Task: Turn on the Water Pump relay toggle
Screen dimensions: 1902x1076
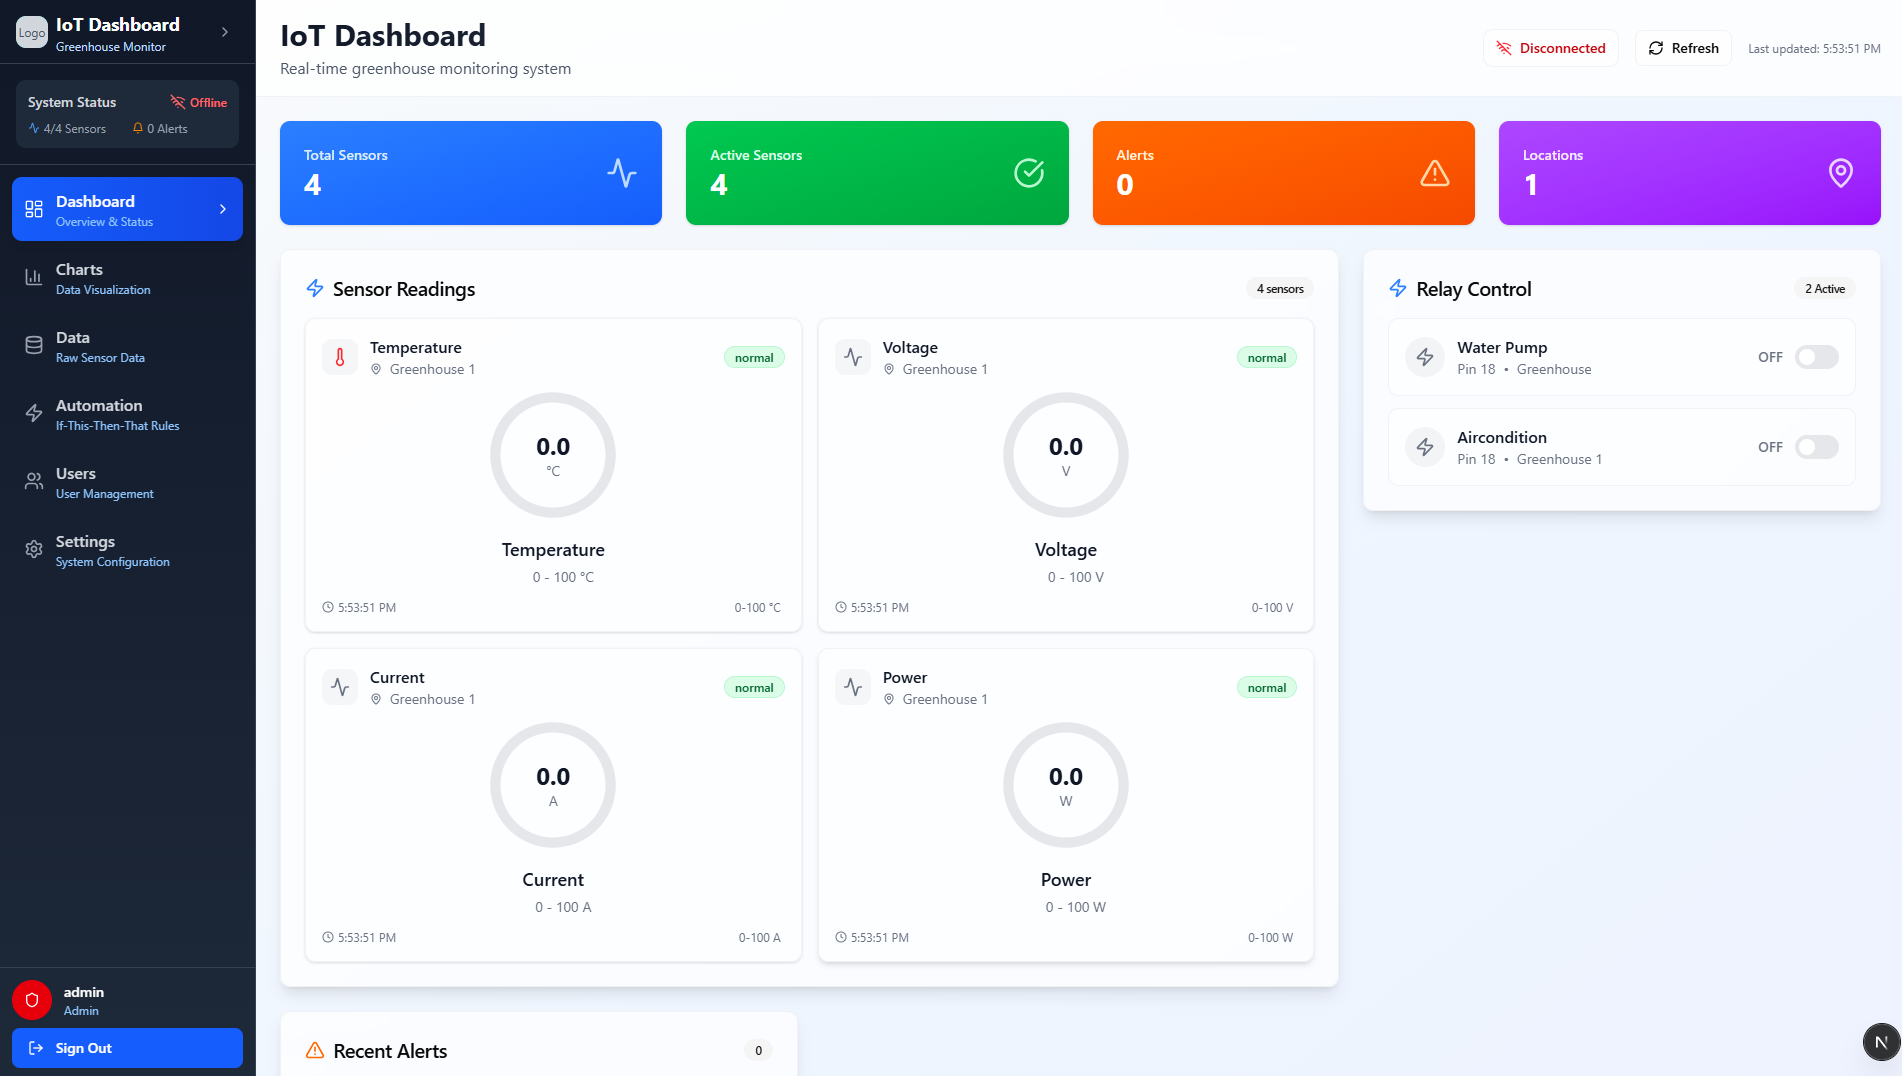Action: coord(1817,357)
